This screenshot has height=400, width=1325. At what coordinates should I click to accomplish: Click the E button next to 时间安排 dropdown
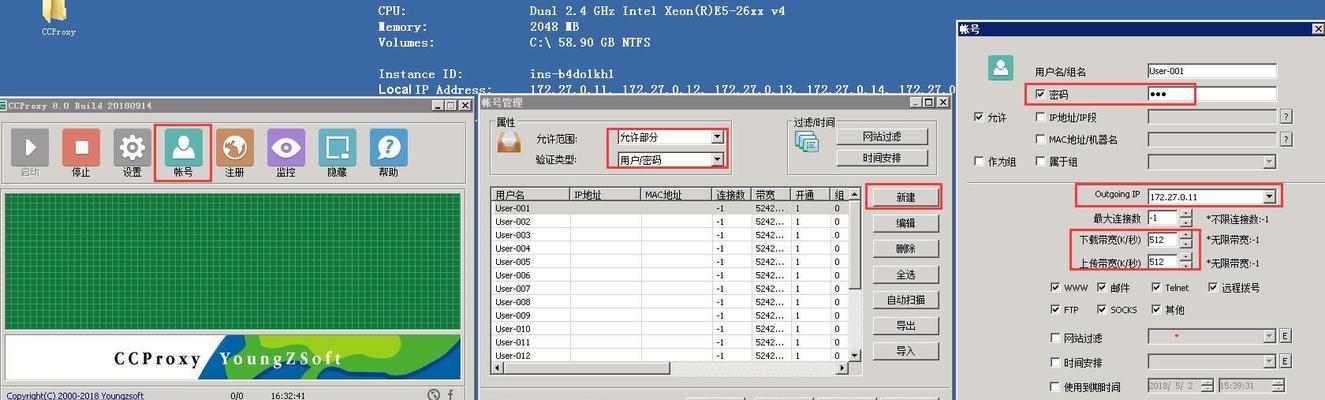coord(1285,361)
